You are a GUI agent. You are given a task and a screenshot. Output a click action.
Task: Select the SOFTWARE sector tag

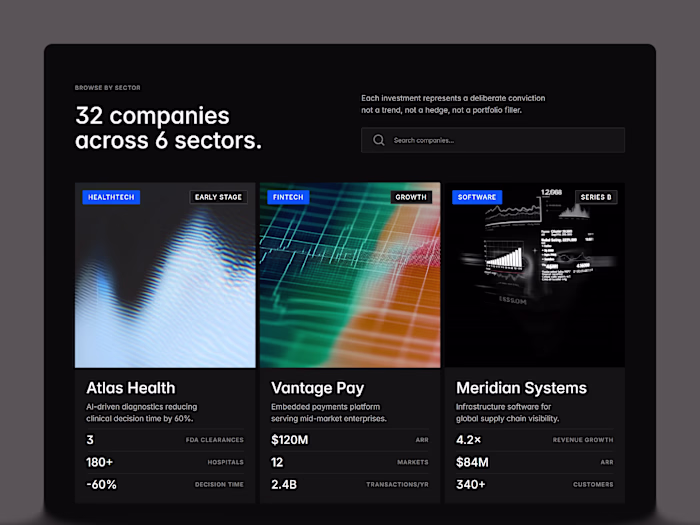pyautogui.click(x=477, y=197)
